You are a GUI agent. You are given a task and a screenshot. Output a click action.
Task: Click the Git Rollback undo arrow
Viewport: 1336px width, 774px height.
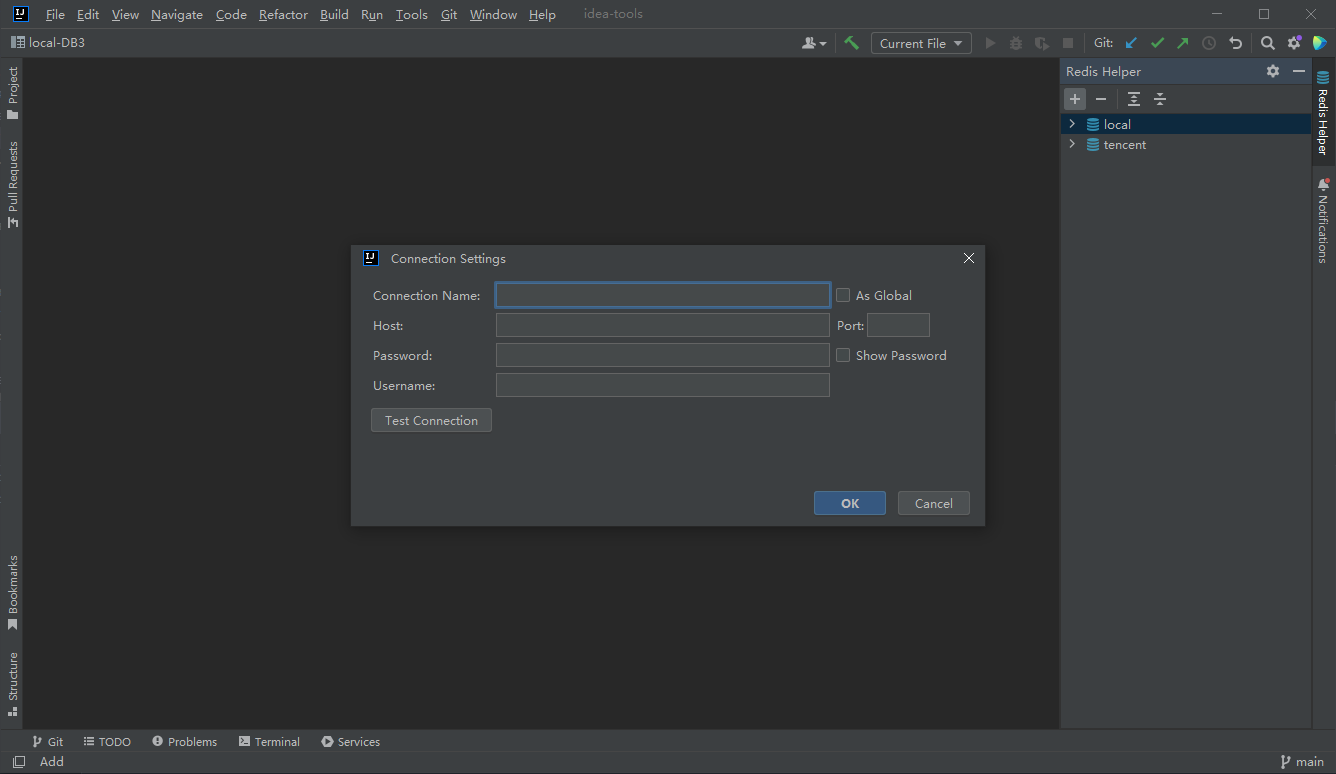pyautogui.click(x=1235, y=43)
